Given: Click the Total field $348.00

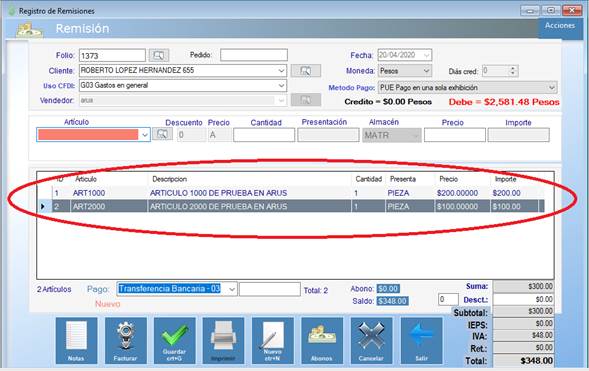Looking at the screenshot, I should click(523, 361).
